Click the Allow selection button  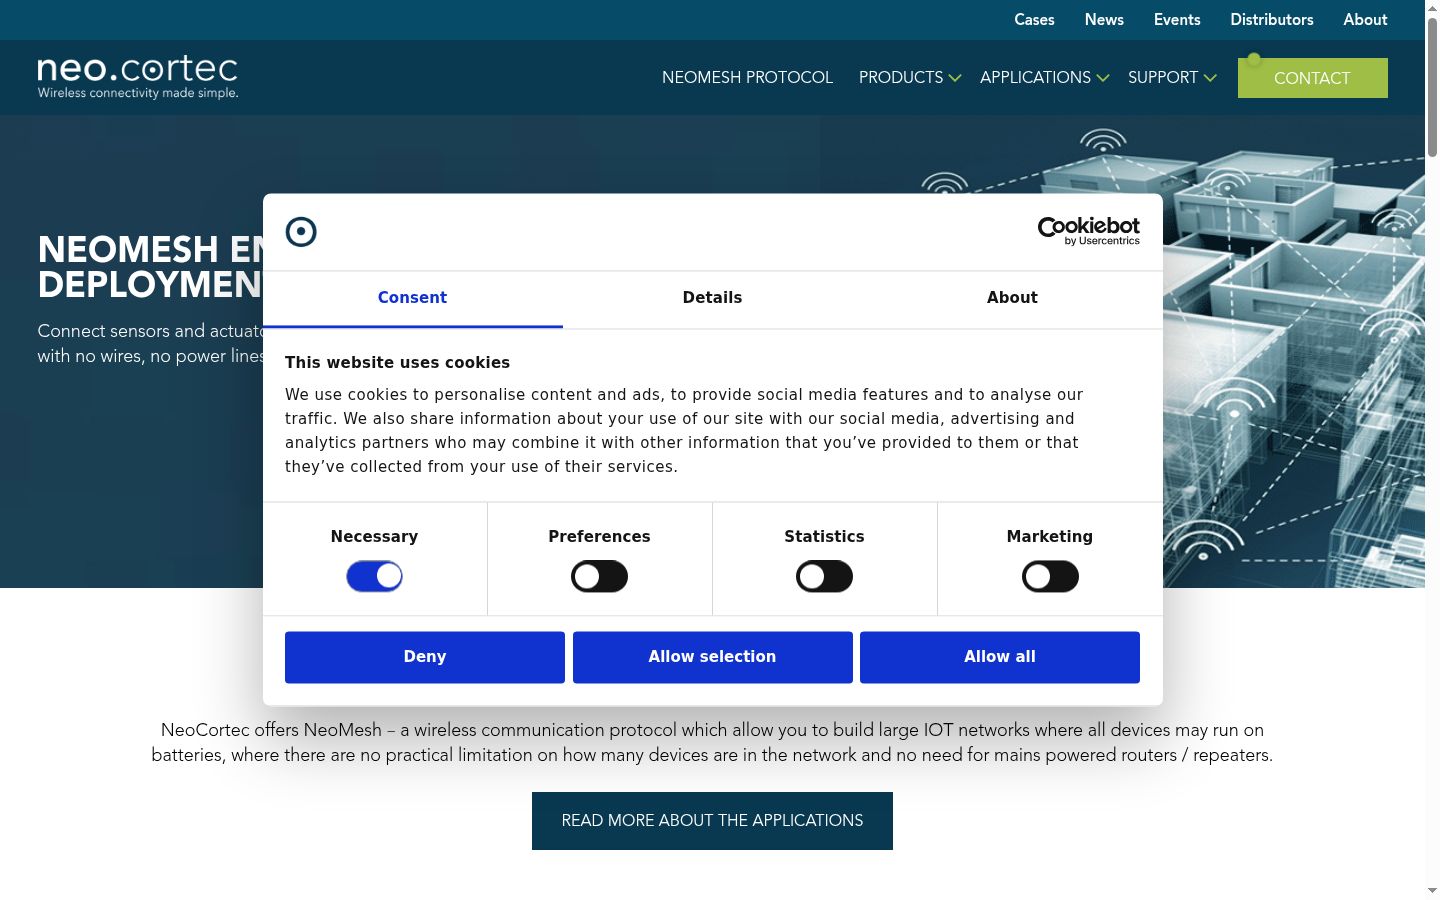[x=712, y=657]
